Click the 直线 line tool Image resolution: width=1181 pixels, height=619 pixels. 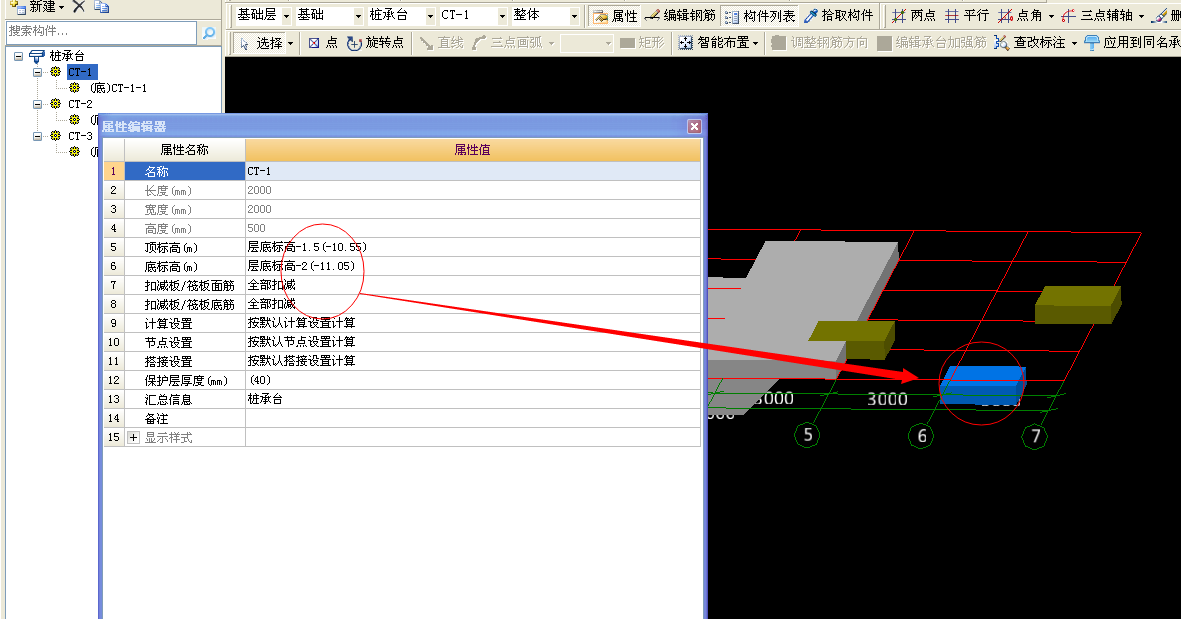click(x=441, y=43)
